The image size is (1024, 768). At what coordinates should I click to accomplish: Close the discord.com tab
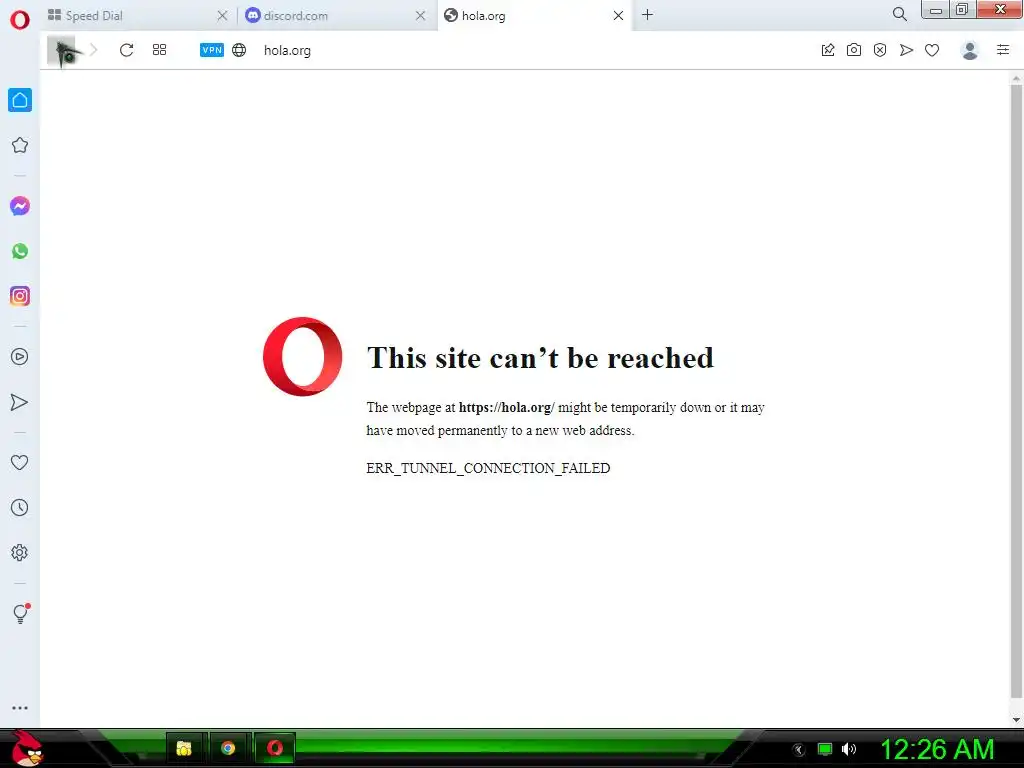(x=421, y=16)
